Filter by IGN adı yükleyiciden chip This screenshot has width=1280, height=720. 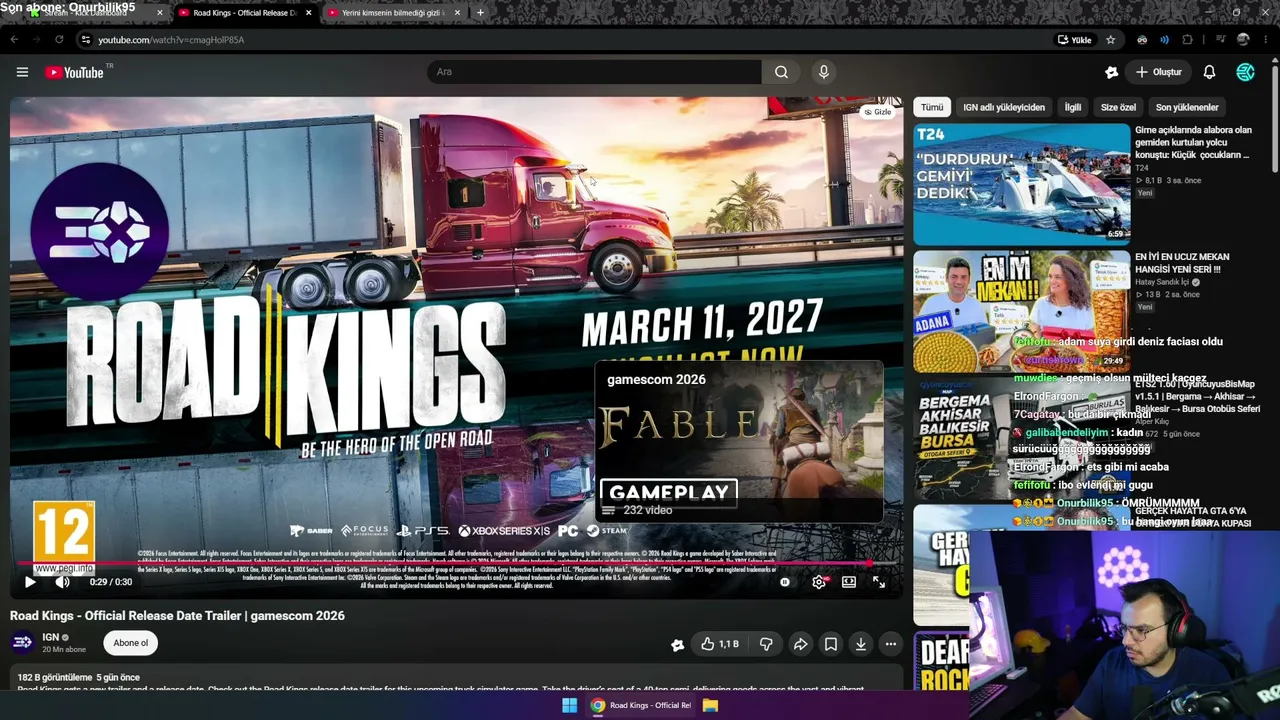pyautogui.click(x=1004, y=107)
